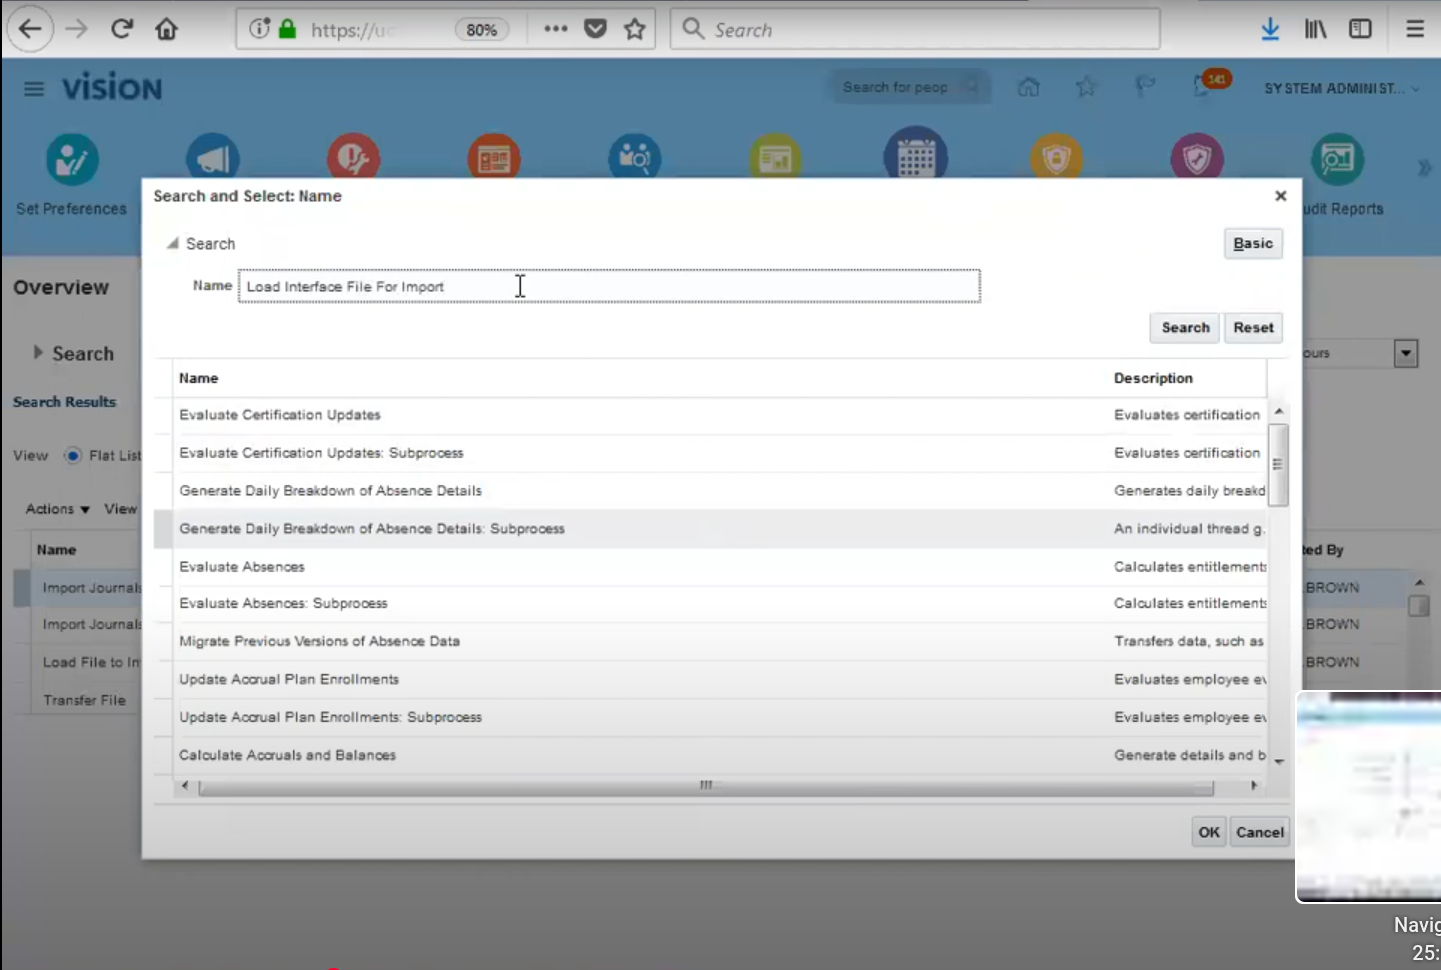Open the Vision navigator menu icon
Image resolution: width=1441 pixels, height=970 pixels.
tap(34, 89)
